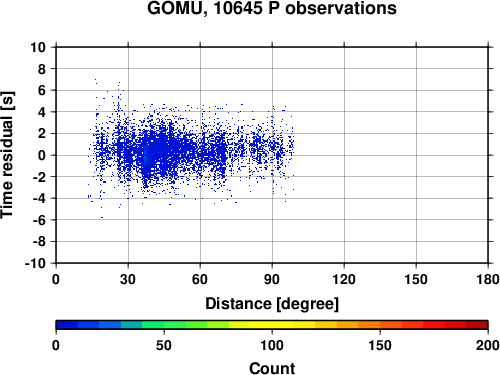Click y-axis tick label "4"
Viewport: 500px width, 375px height.
click(x=42, y=112)
